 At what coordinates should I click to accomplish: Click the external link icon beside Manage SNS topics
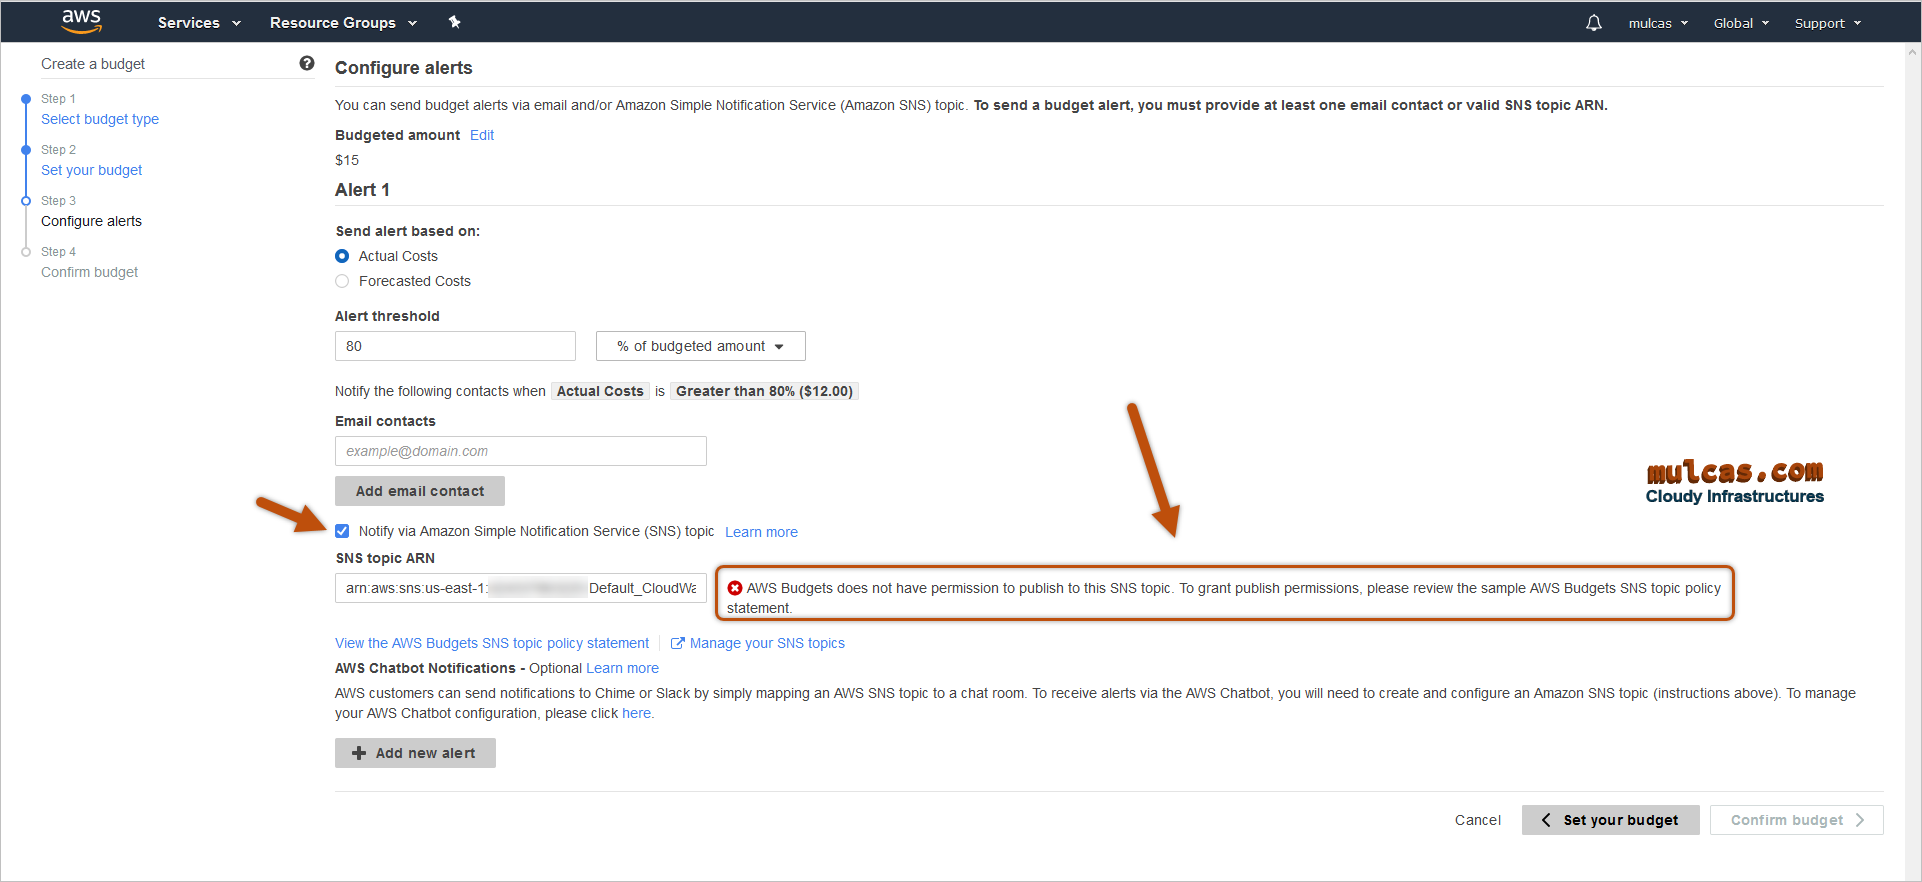[677, 643]
